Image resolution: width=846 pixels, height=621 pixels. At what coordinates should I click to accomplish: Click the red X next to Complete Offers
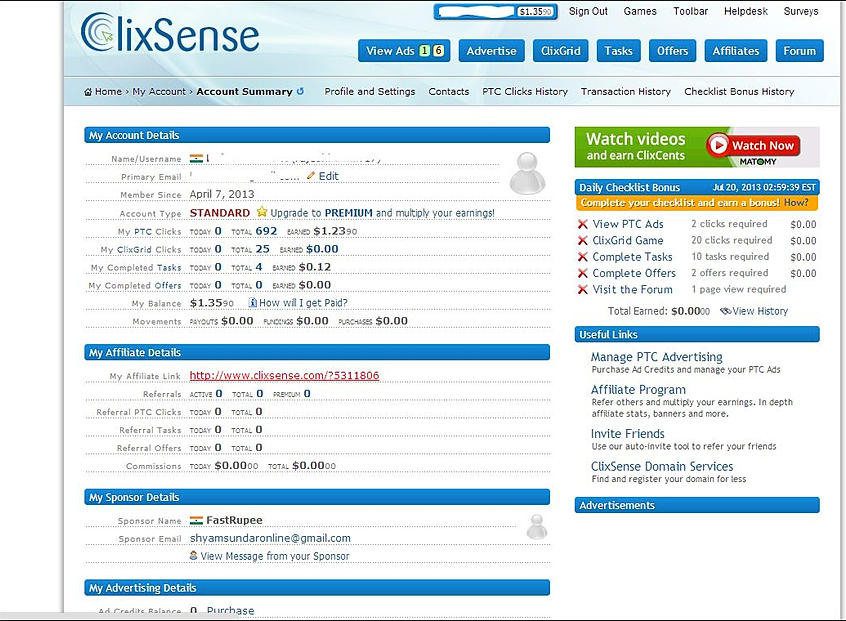(583, 273)
